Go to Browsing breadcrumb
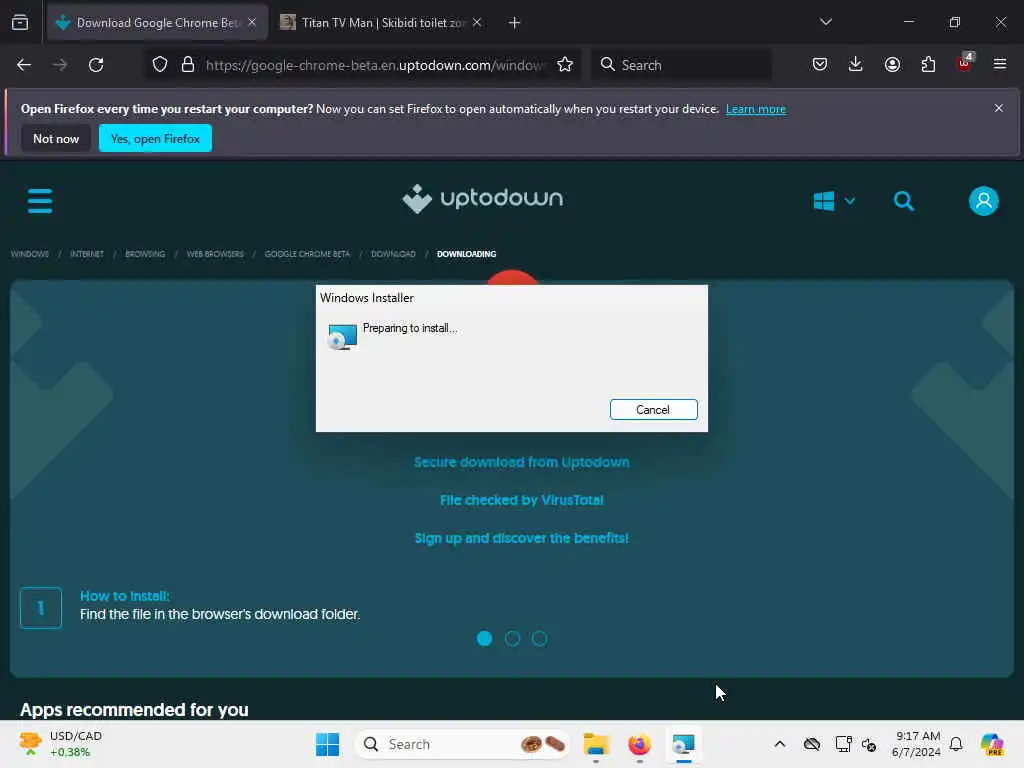The image size is (1024, 768). (x=145, y=254)
